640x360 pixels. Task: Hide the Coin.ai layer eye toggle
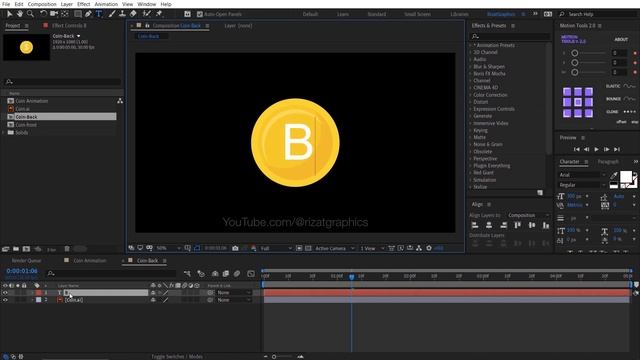click(5, 300)
